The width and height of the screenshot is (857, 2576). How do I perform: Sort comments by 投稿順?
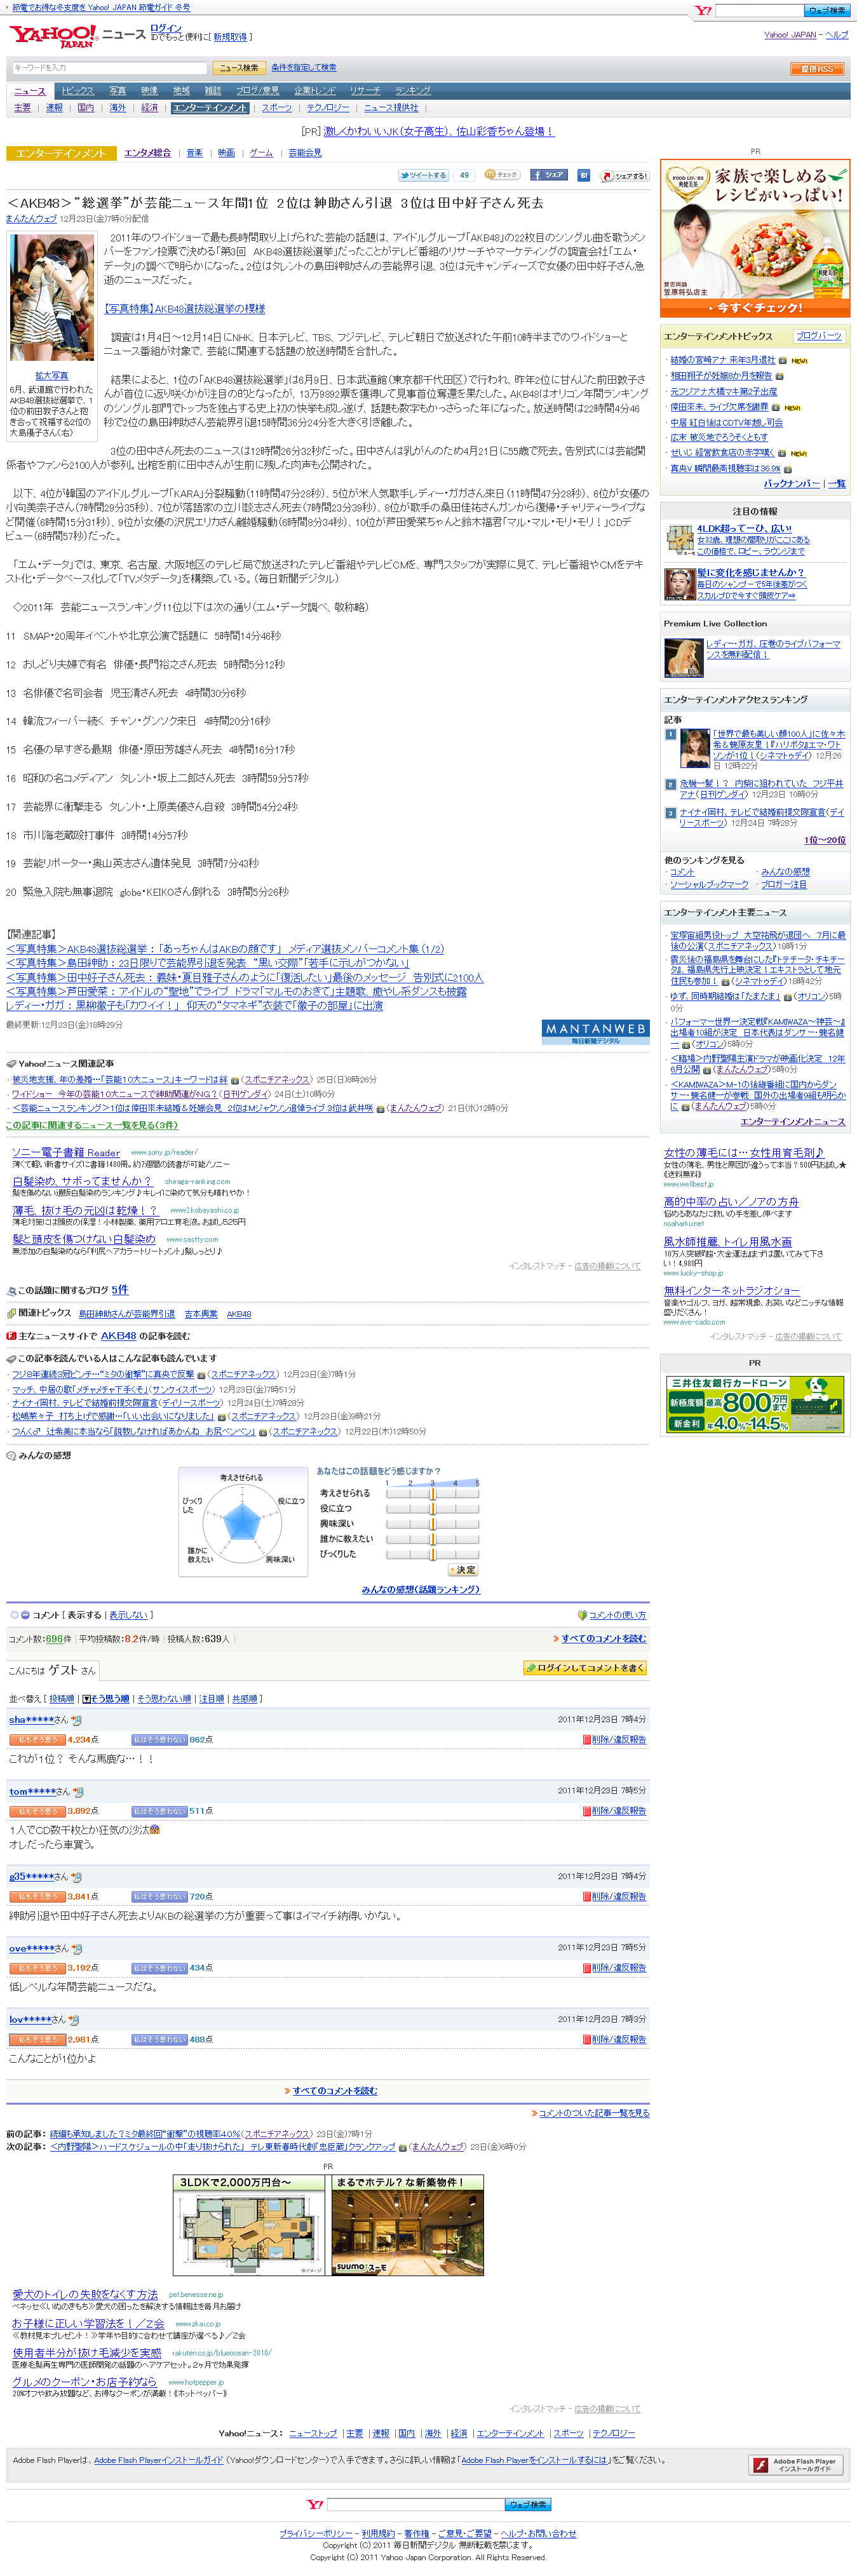point(61,1699)
